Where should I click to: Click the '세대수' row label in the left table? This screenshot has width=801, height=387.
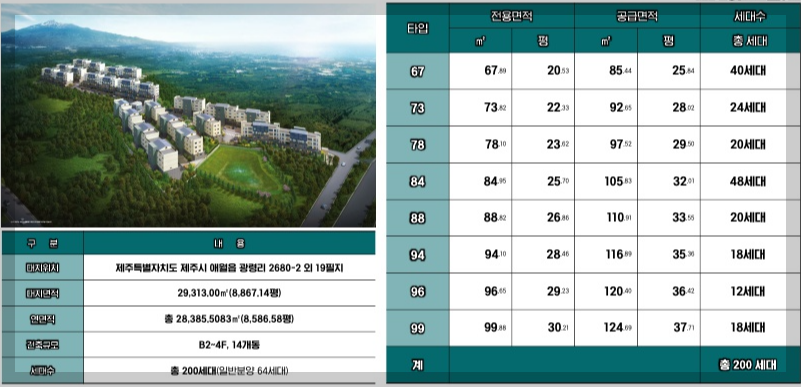(x=42, y=371)
